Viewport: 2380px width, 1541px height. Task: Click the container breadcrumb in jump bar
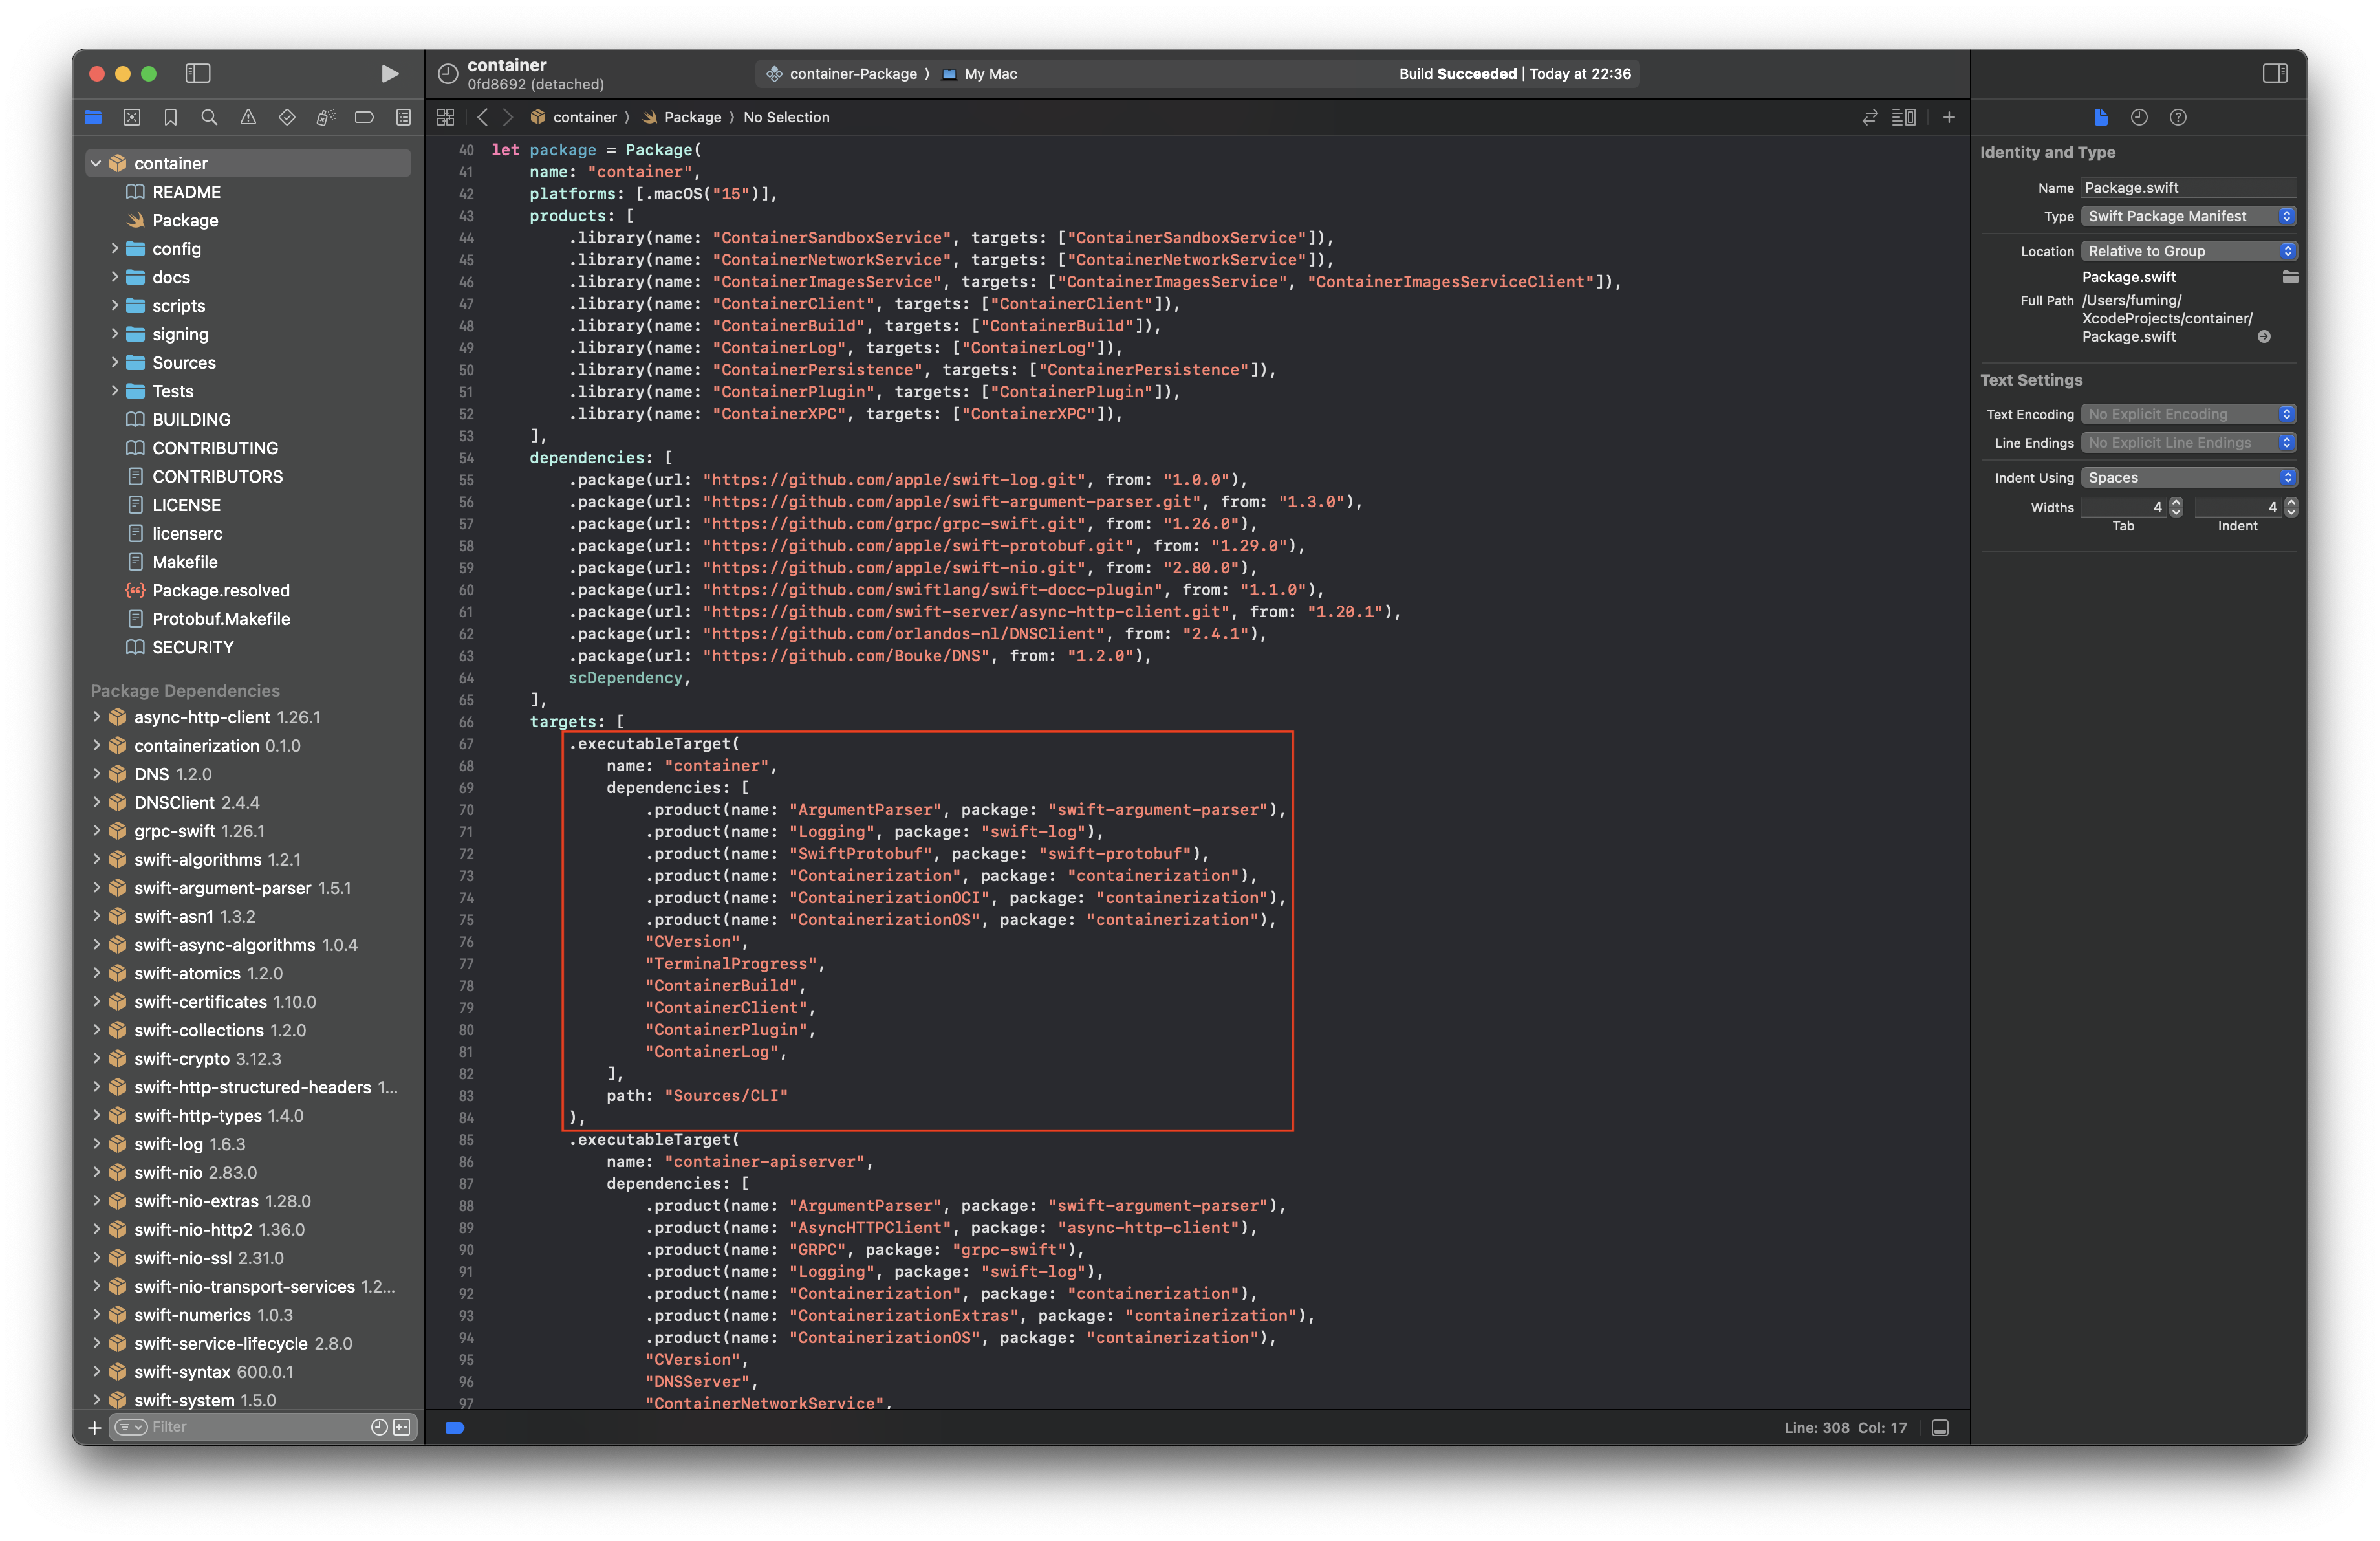pos(574,117)
